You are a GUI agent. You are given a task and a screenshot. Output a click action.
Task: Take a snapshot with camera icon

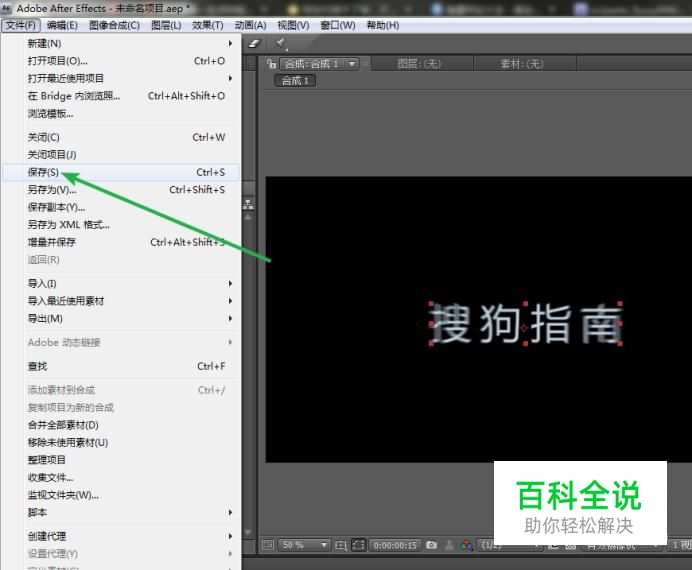point(431,545)
